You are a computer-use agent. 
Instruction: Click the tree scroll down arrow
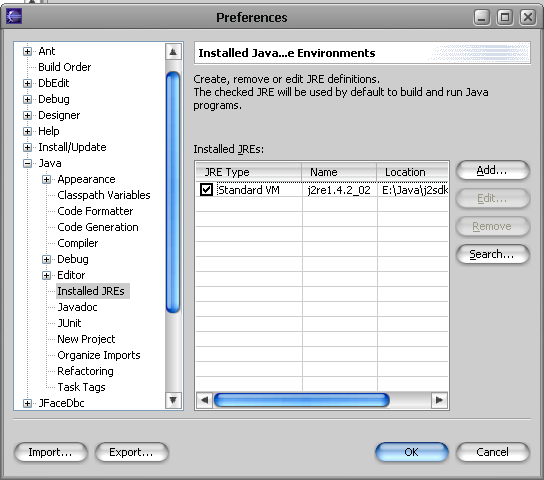tap(173, 401)
